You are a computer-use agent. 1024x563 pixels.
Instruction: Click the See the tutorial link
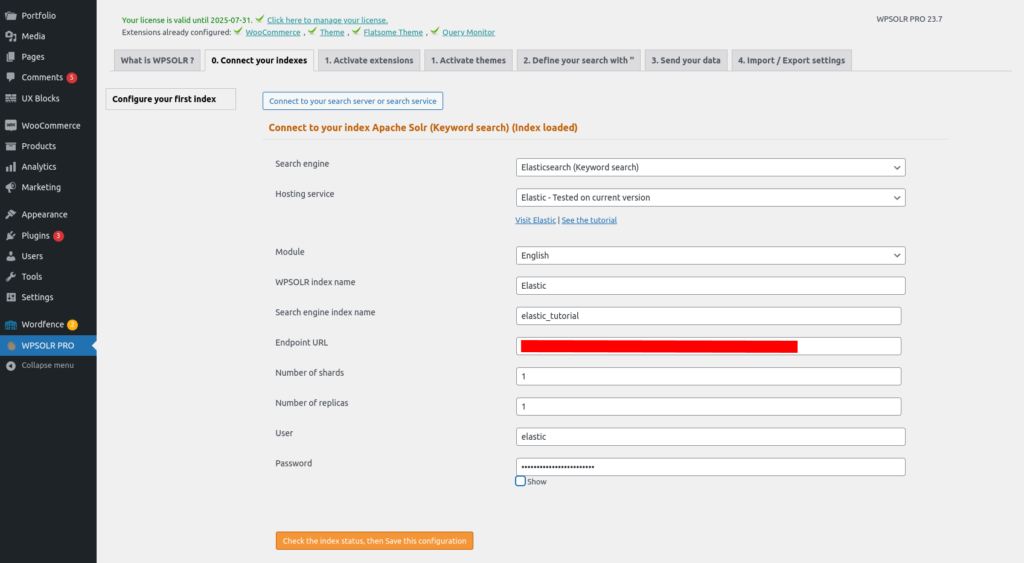589,220
